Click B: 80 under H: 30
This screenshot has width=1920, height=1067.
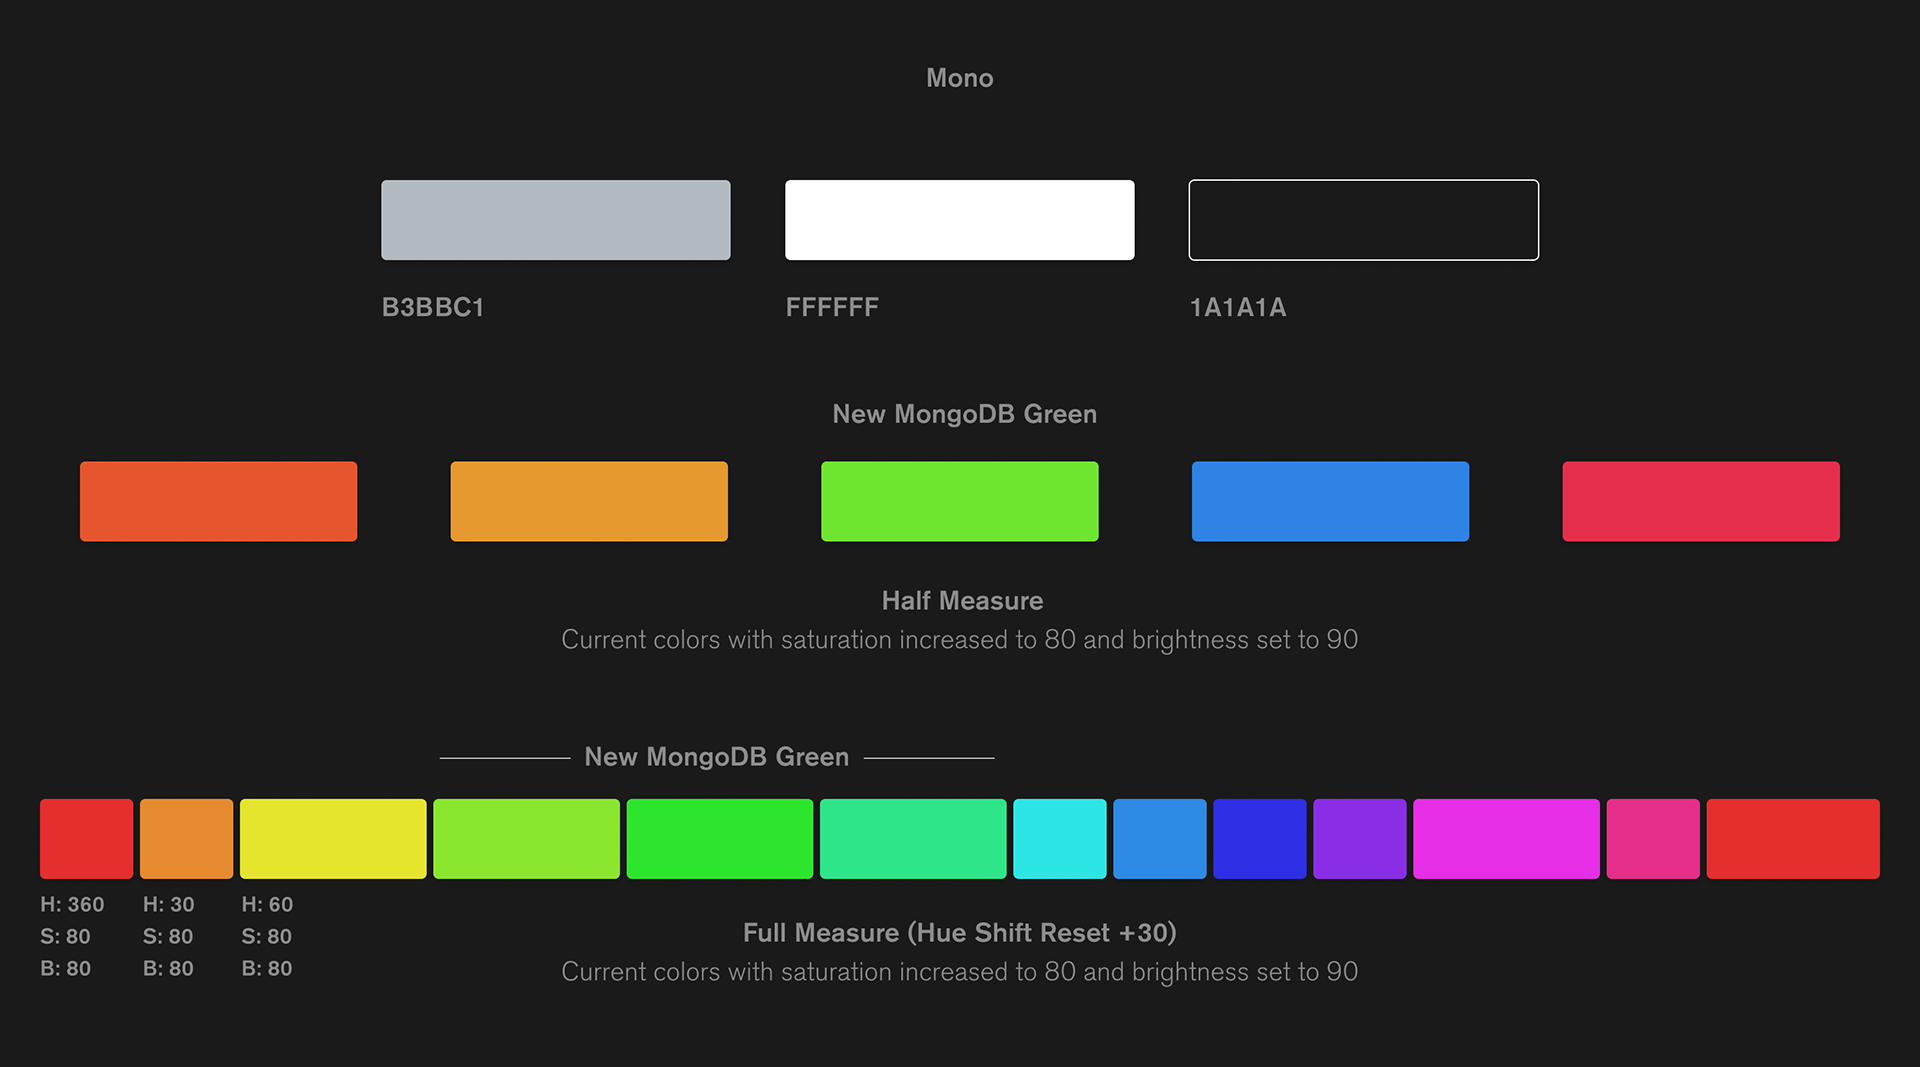(x=168, y=969)
